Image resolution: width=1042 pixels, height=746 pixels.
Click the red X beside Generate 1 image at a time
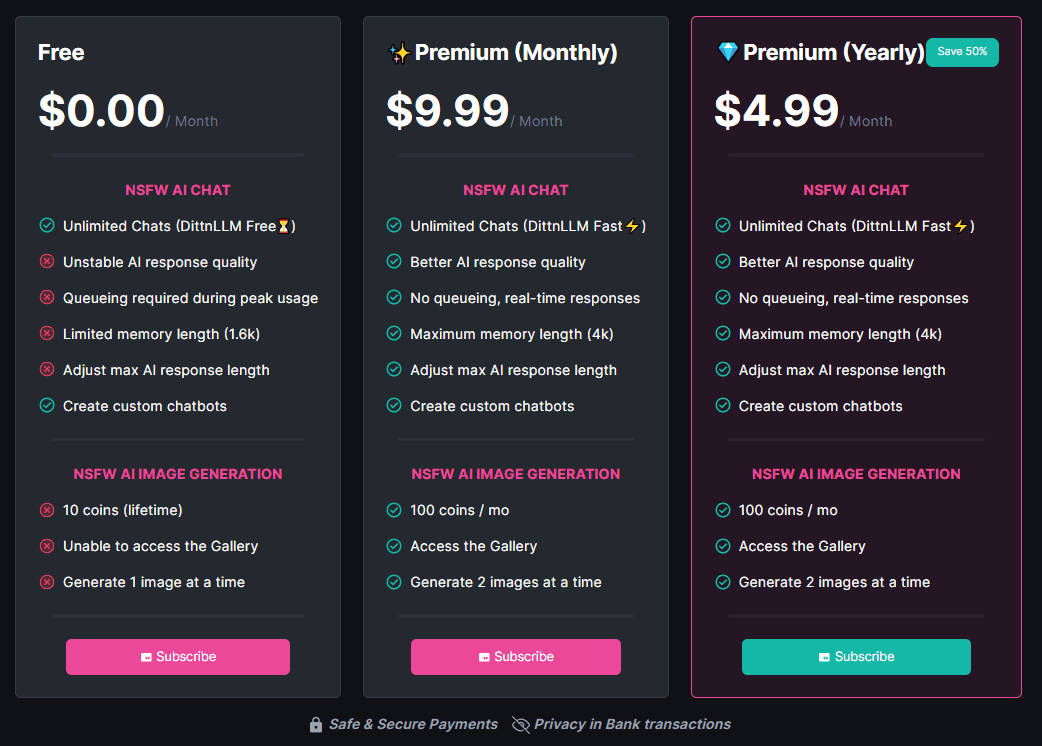pos(47,582)
